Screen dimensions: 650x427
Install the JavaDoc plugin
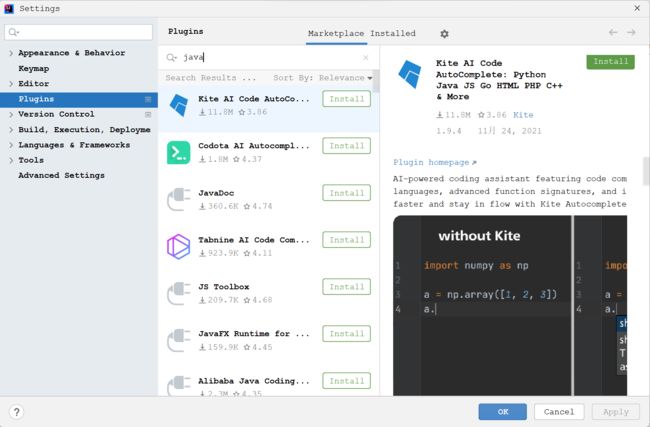click(347, 193)
